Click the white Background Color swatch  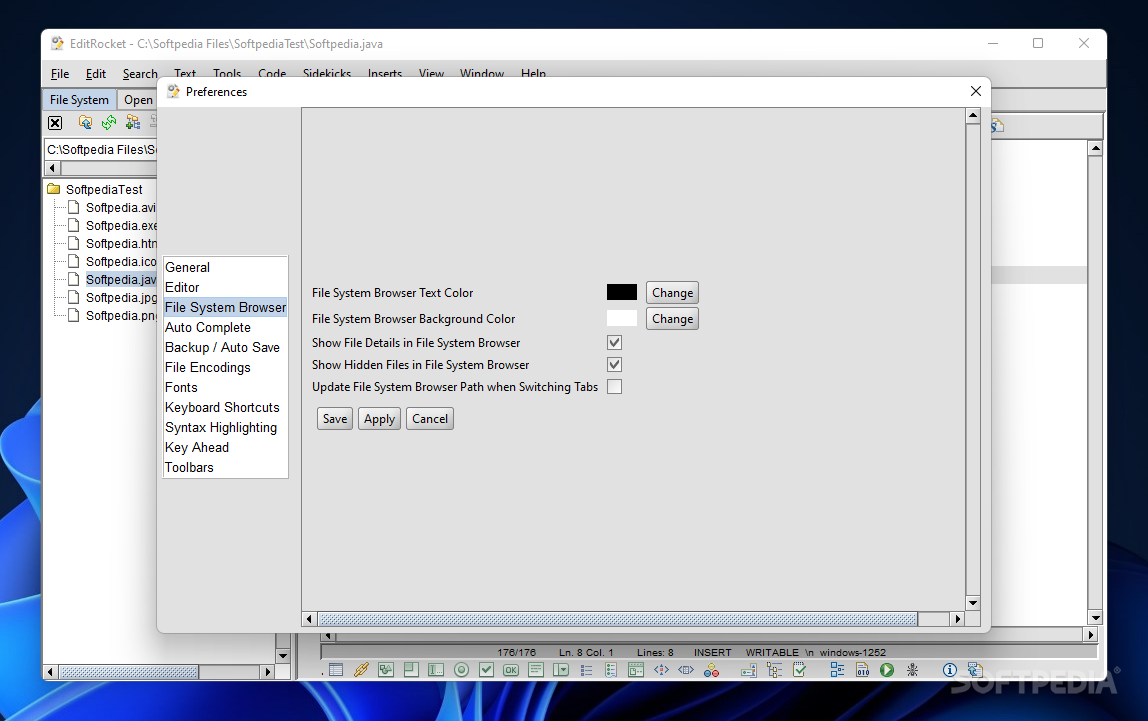tap(622, 318)
